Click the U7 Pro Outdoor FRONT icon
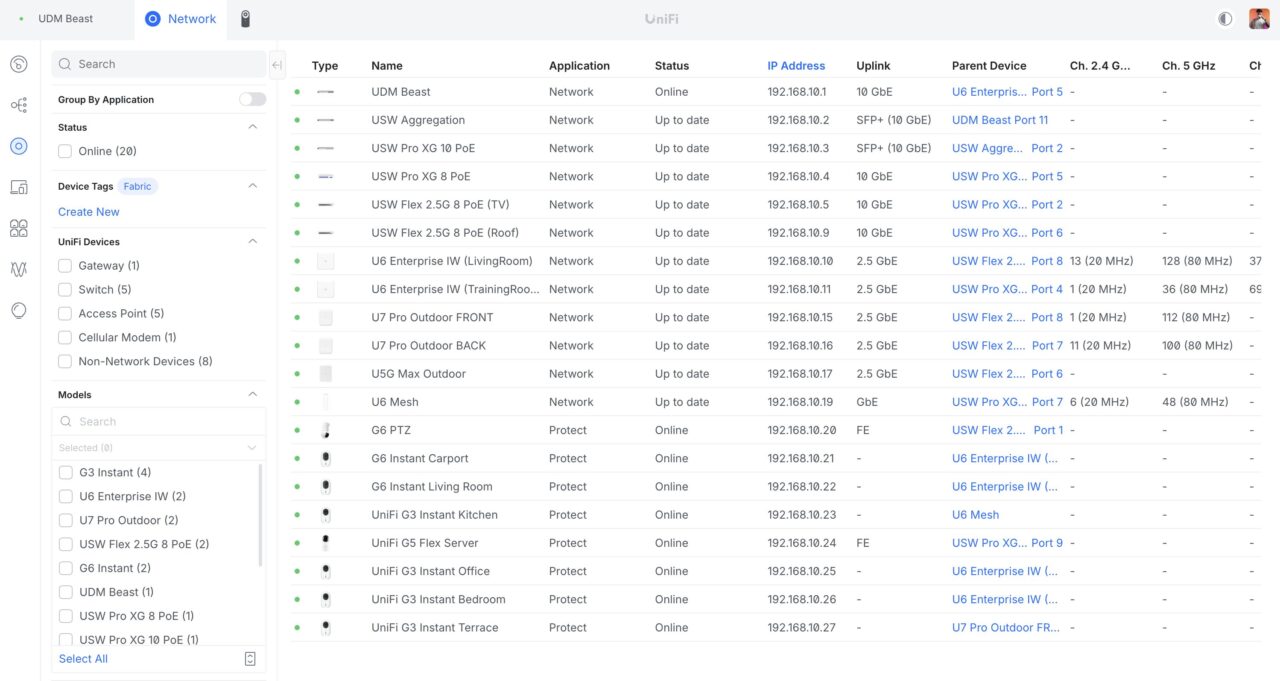Viewport: 1280px width, 681px height. point(325,317)
